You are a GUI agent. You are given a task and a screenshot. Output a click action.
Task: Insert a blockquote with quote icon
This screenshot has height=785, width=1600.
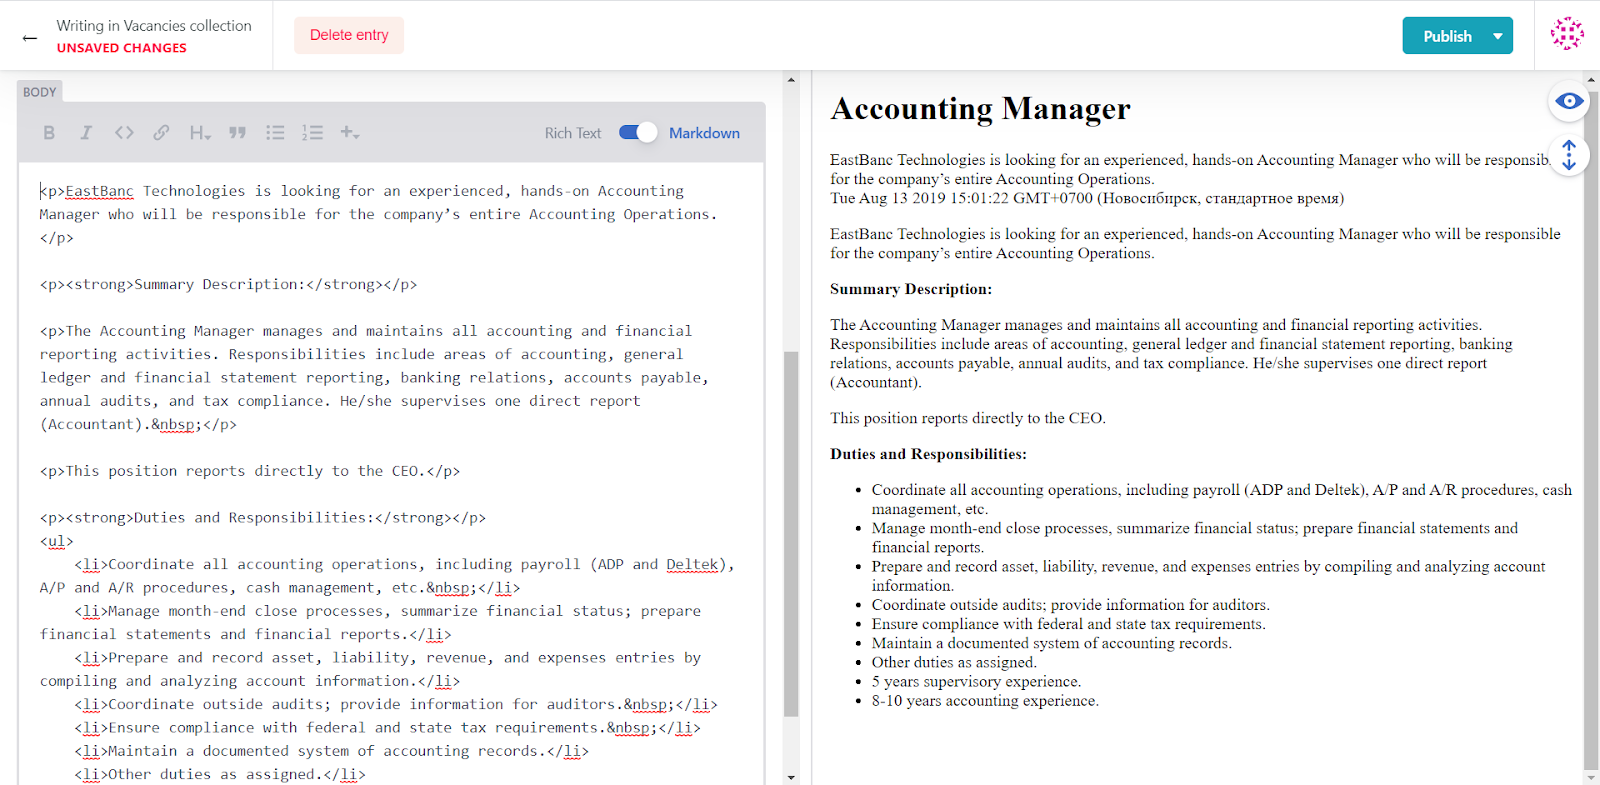[237, 133]
